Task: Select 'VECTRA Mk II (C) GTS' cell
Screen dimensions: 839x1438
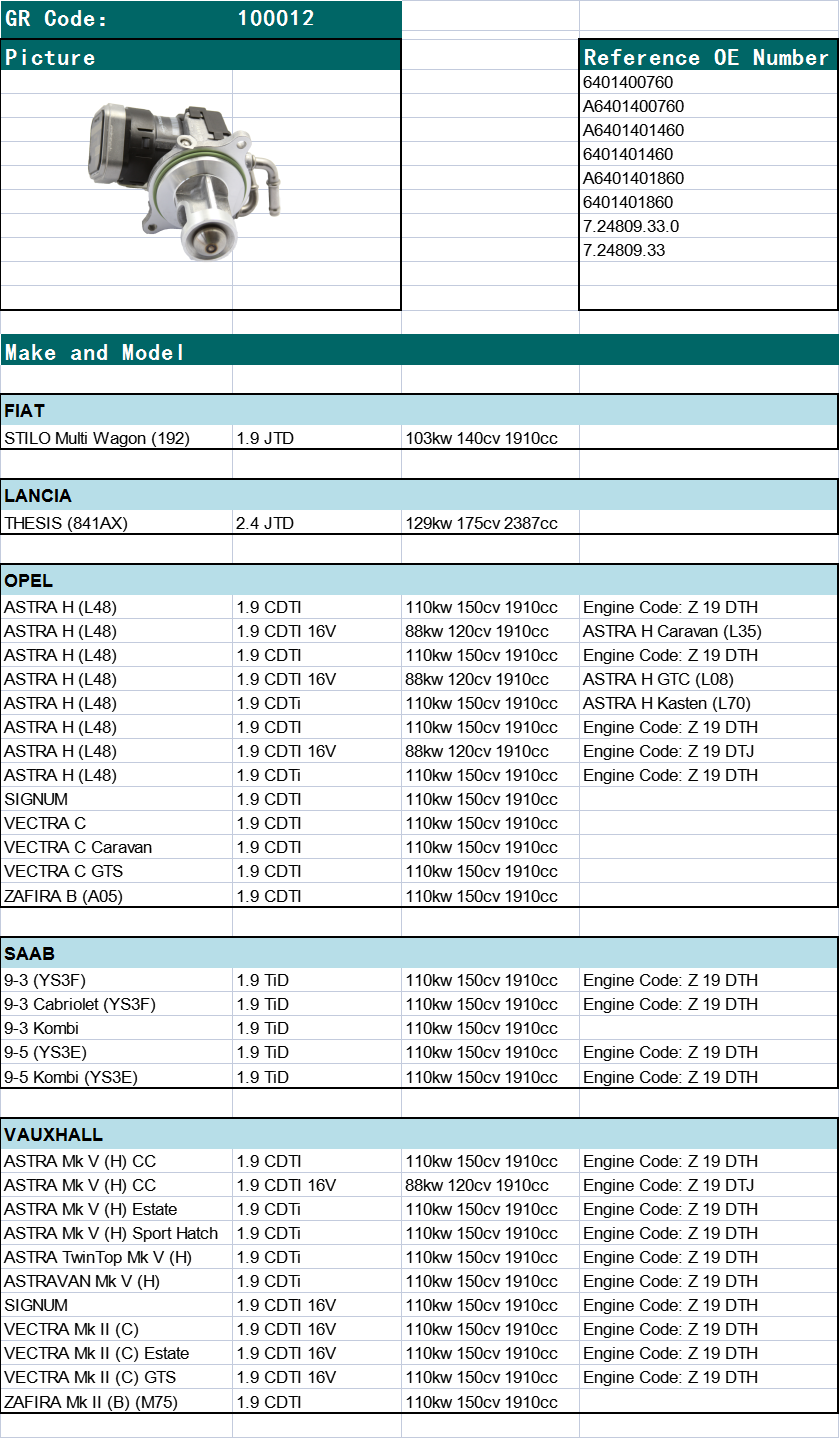Action: click(x=89, y=1377)
